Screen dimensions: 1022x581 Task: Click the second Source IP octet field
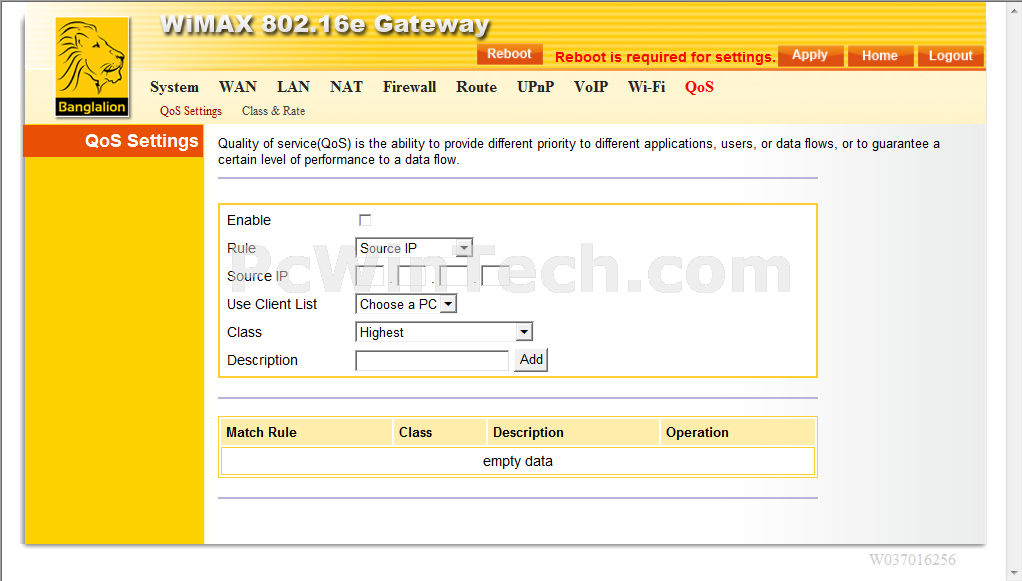[x=412, y=276]
